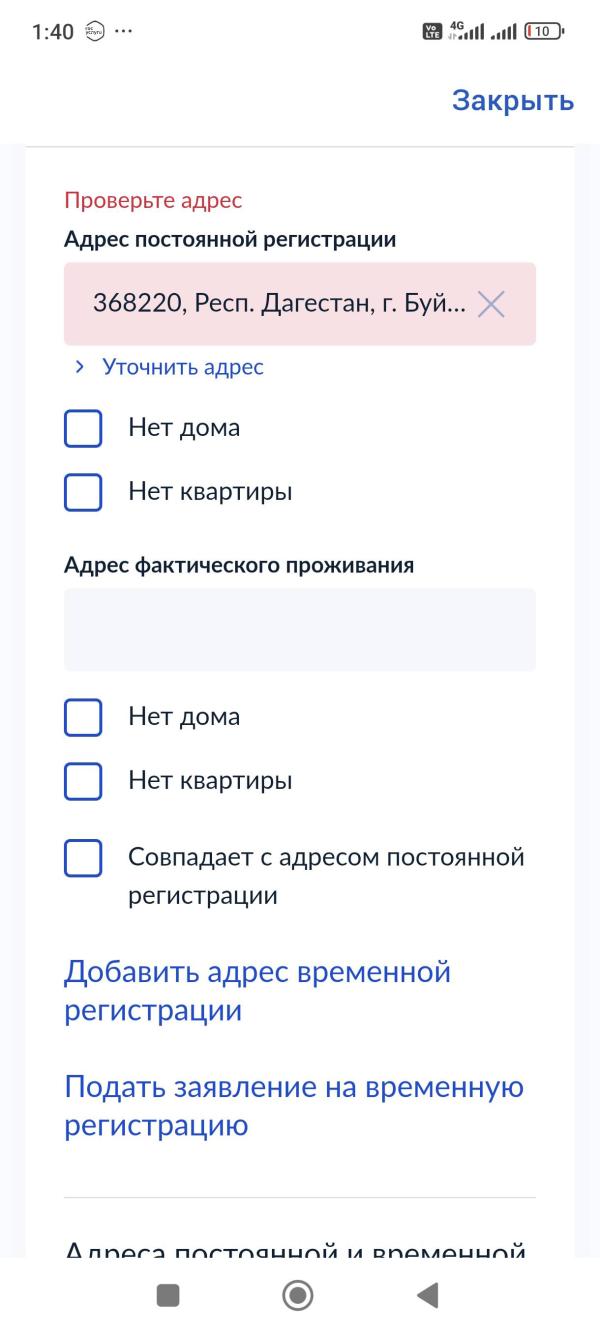The height and width of the screenshot is (1333, 600).
Task: Check "Нет дома" under permanent registration address
Action: [83, 428]
